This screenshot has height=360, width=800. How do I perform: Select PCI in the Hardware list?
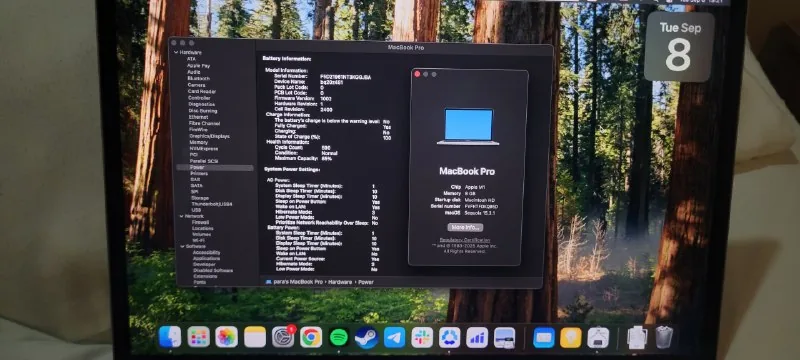coord(194,155)
